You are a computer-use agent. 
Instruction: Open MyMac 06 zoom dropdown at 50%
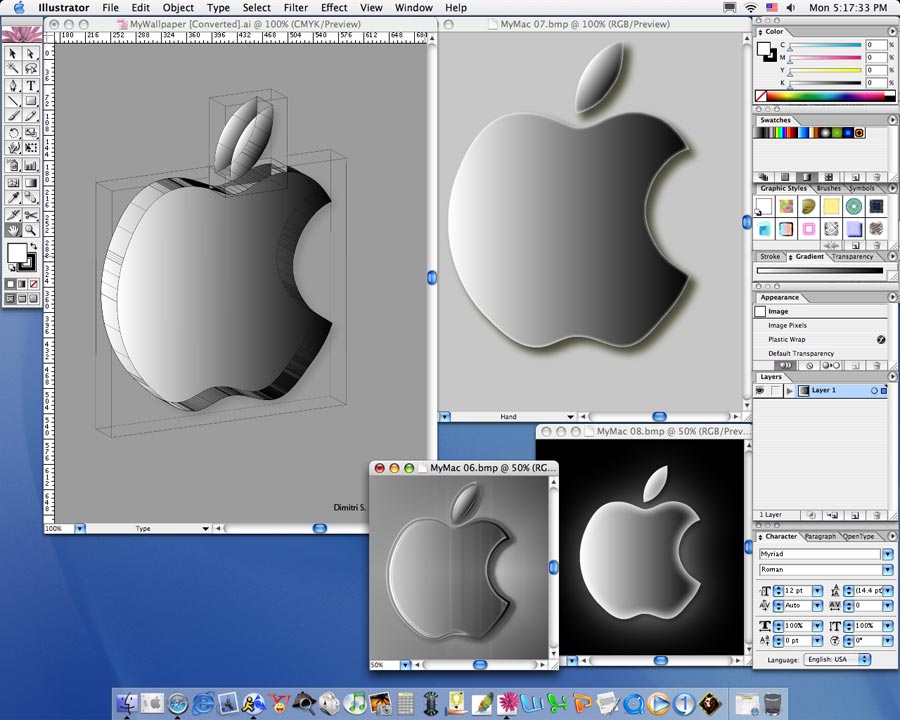coord(405,665)
